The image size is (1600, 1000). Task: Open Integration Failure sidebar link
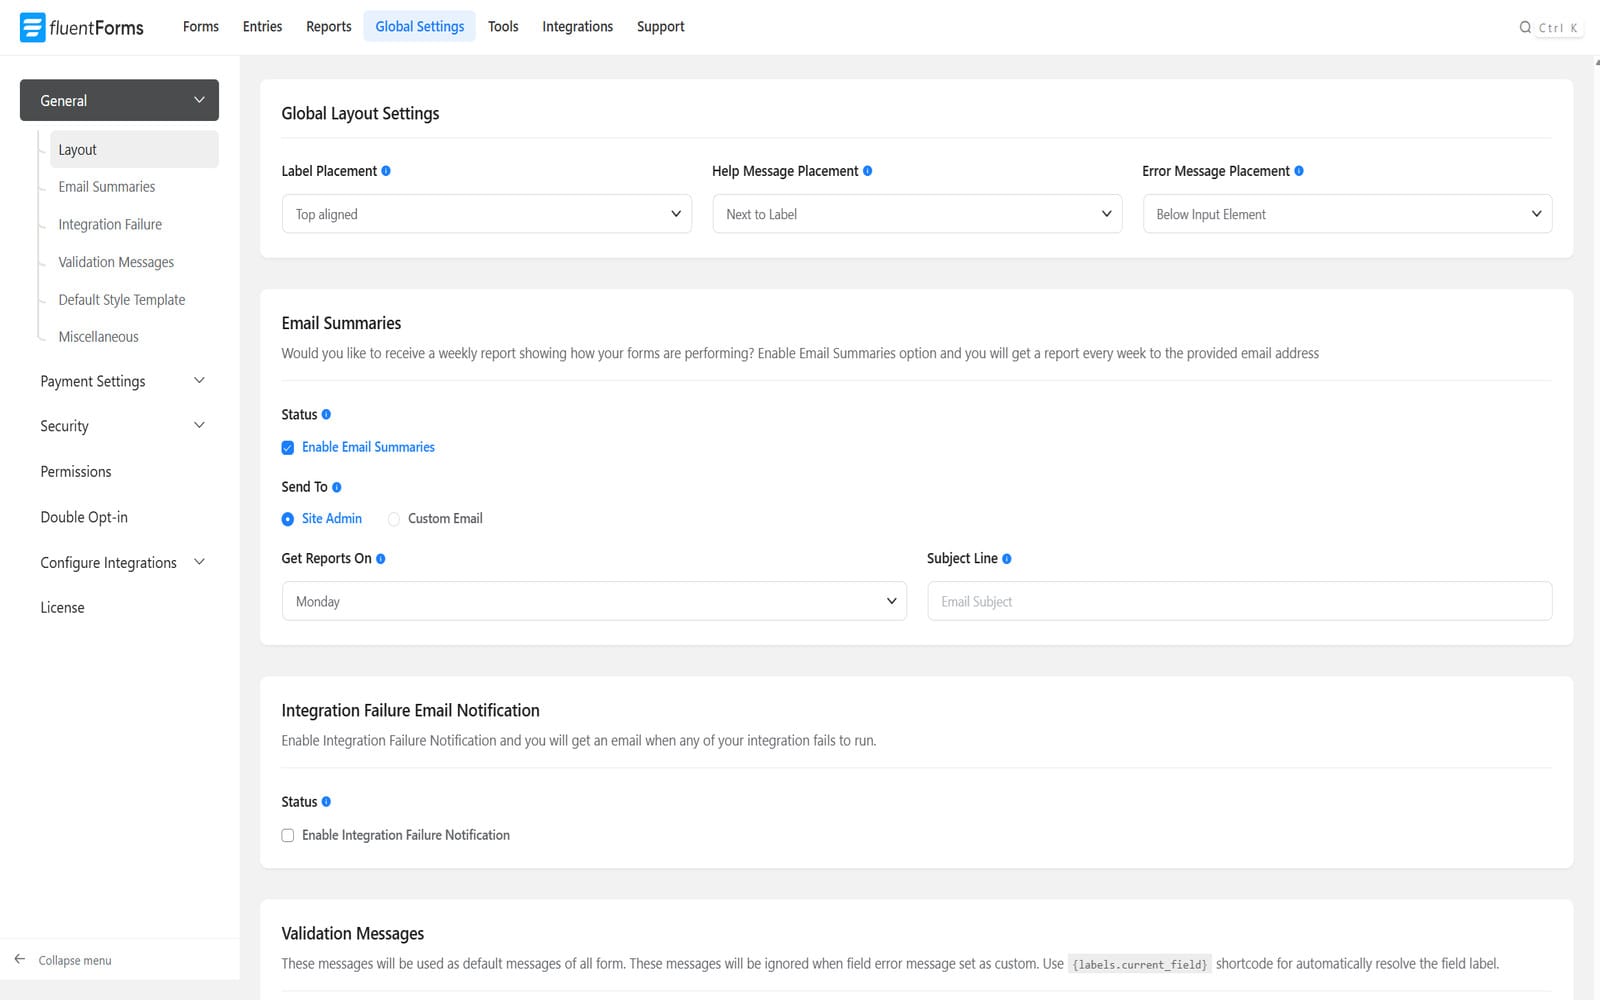tap(110, 225)
